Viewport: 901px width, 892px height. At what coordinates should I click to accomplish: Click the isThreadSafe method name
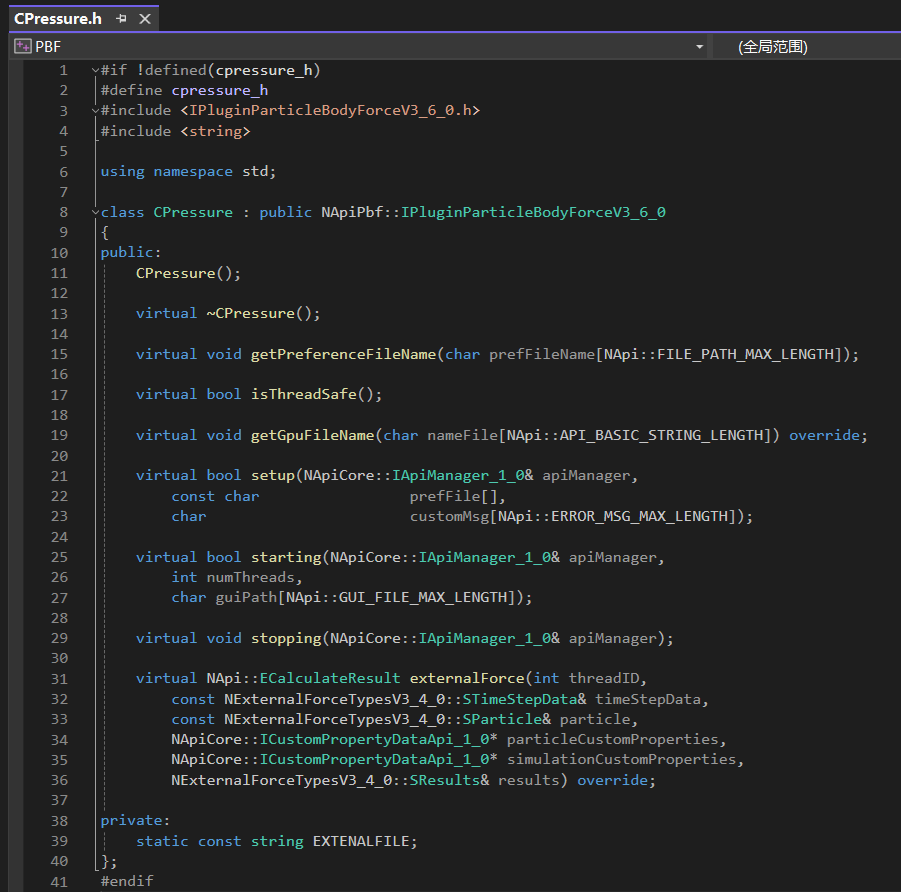click(x=303, y=394)
